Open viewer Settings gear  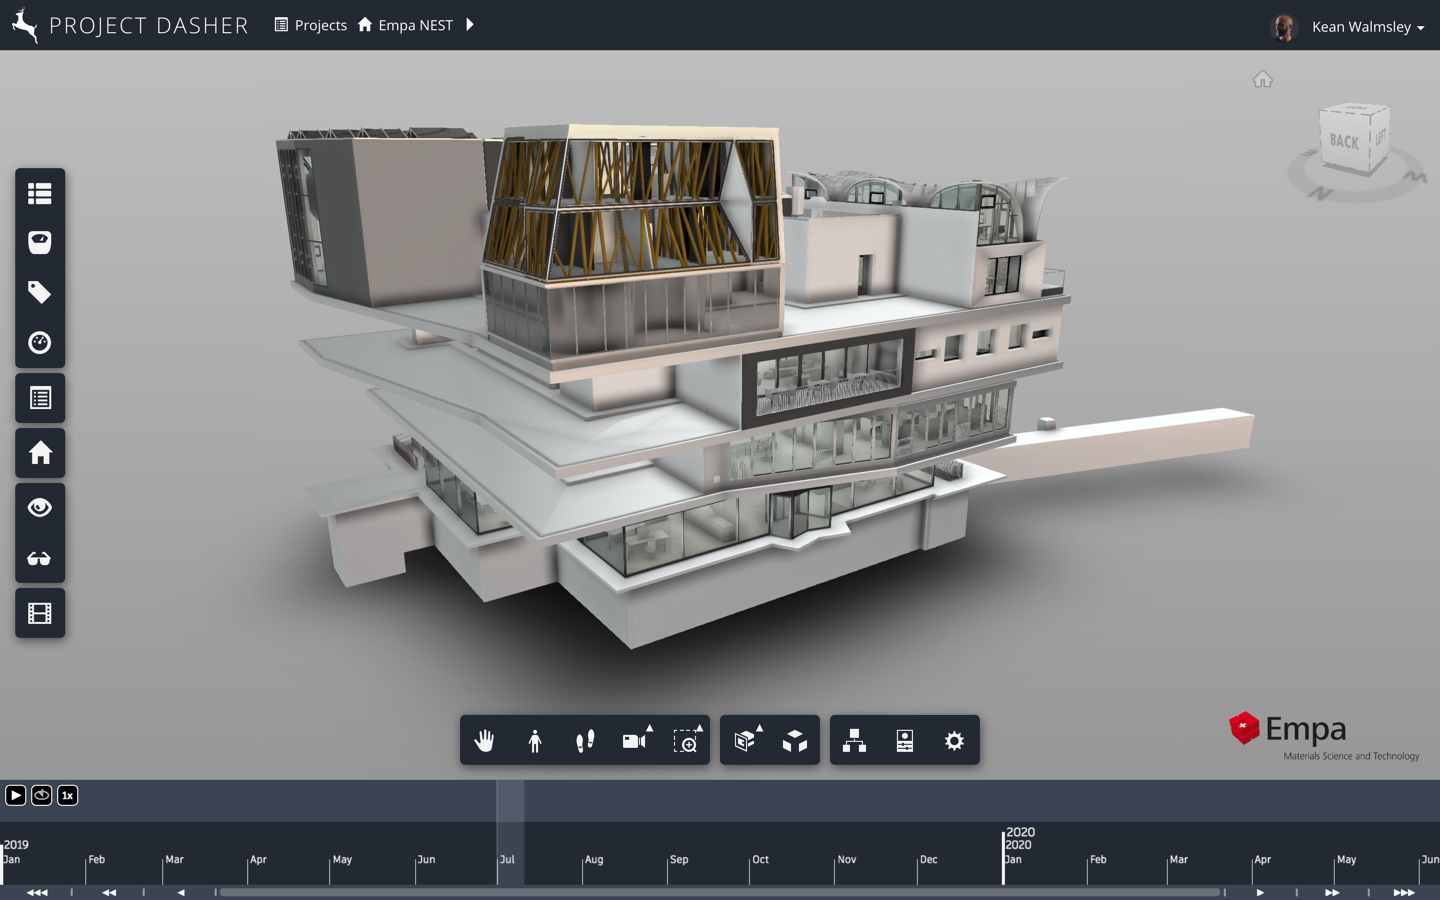(955, 741)
